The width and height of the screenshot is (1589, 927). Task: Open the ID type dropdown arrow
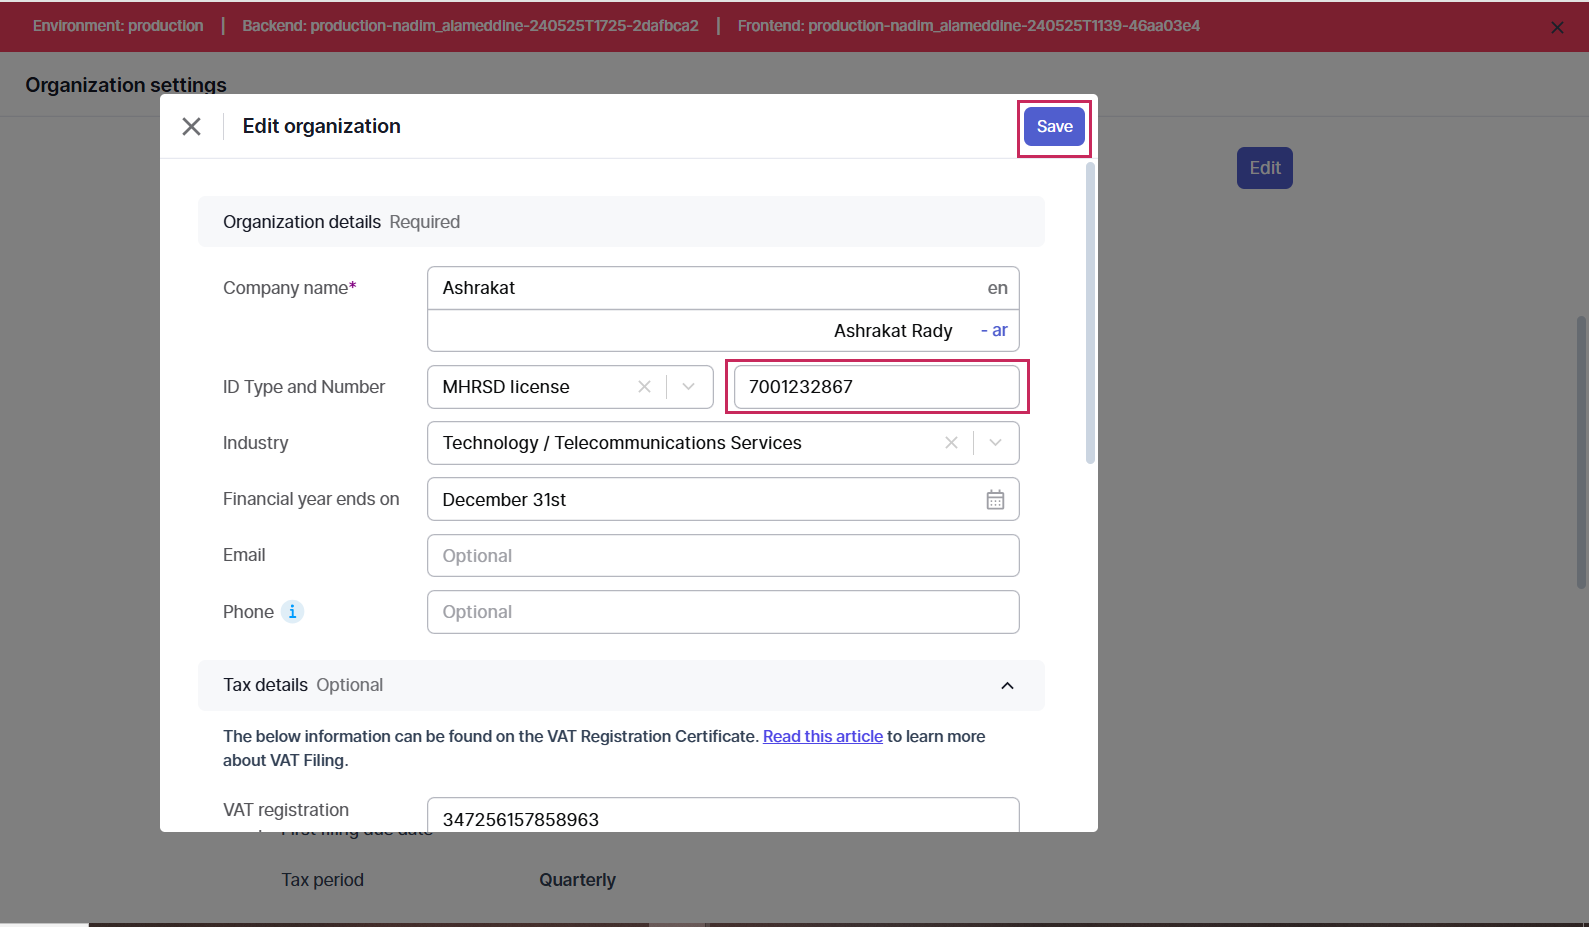[x=688, y=387]
